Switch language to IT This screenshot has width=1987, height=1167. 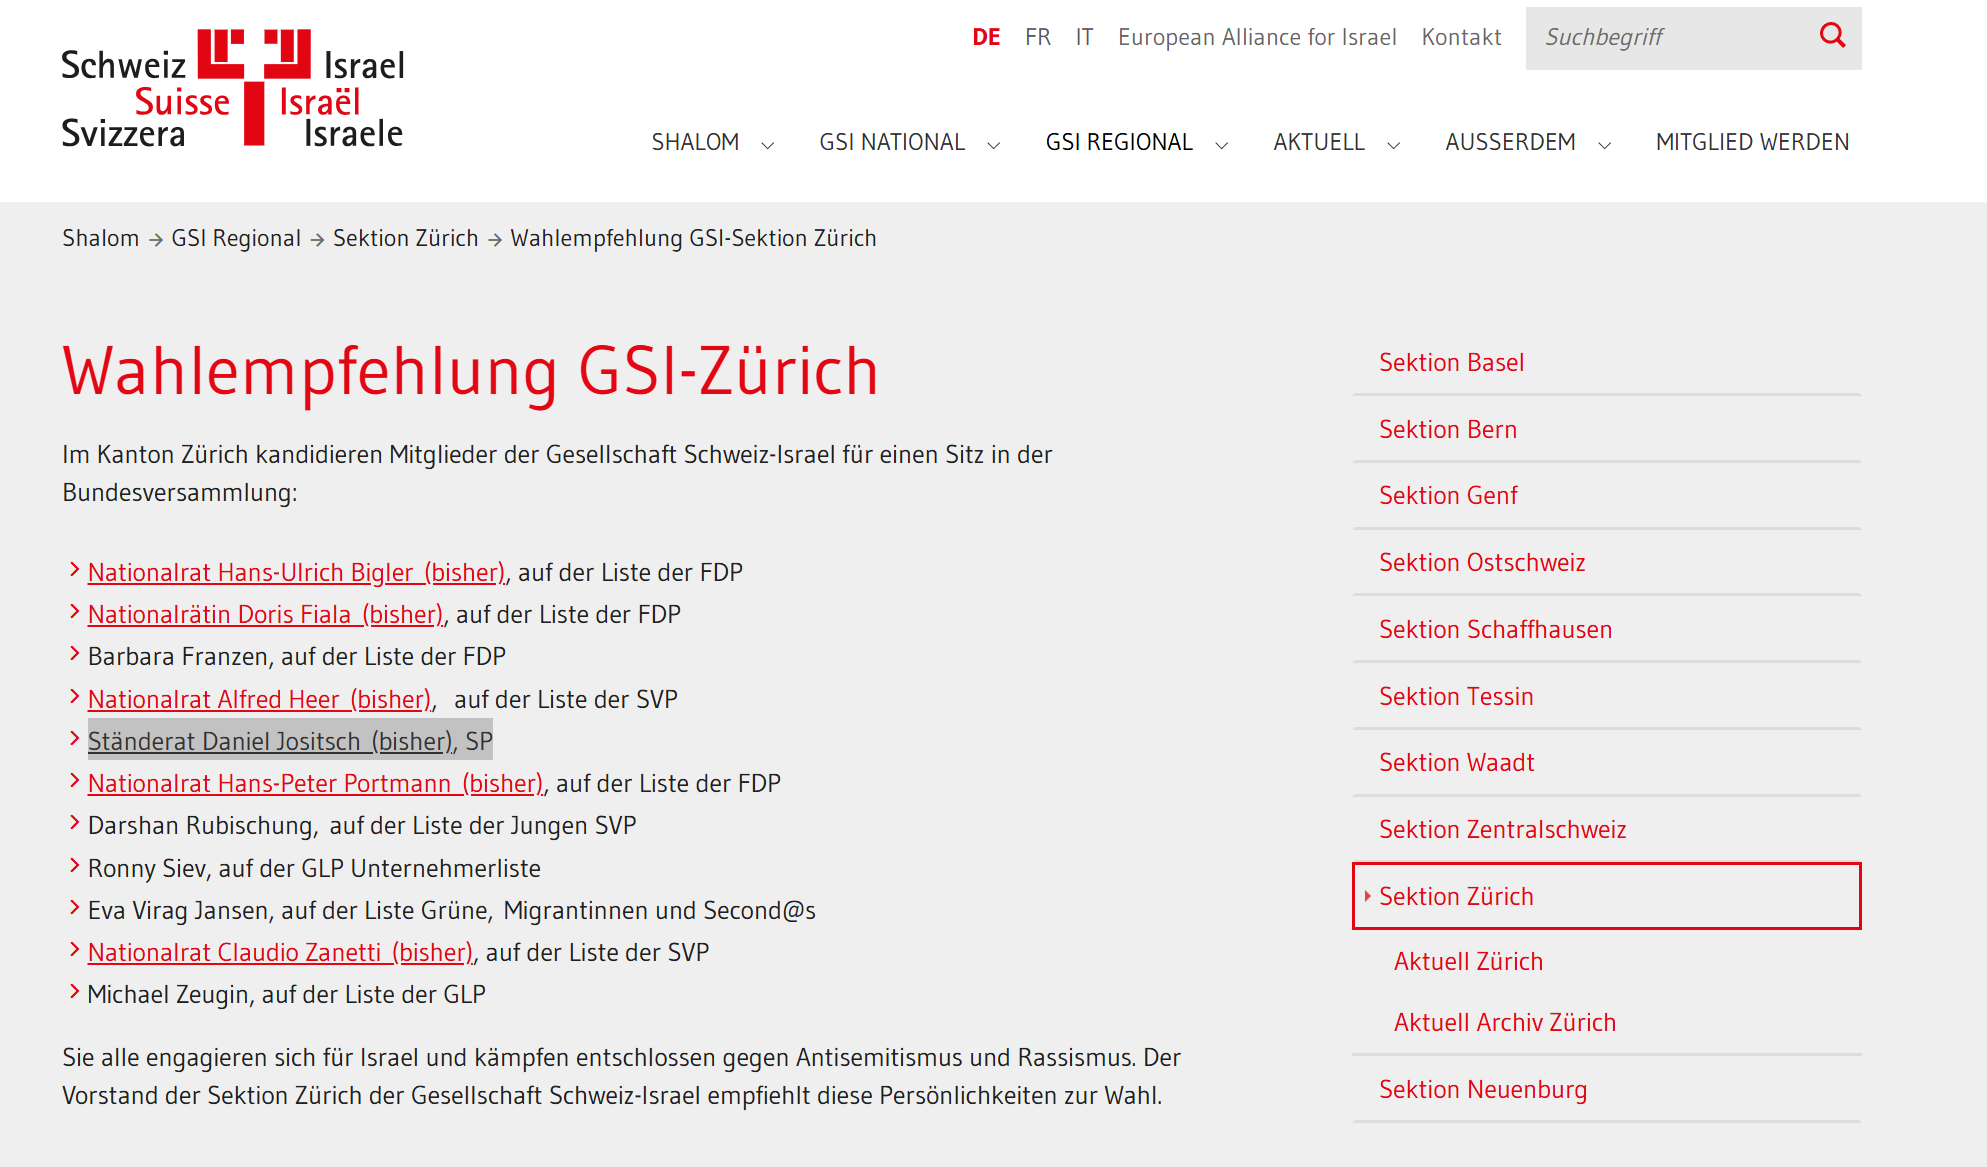(x=1084, y=37)
